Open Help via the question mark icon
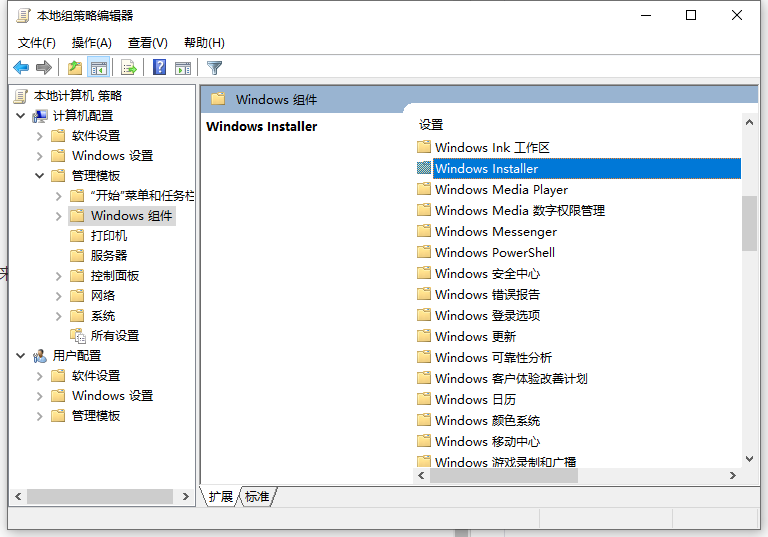Image resolution: width=768 pixels, height=537 pixels. (x=159, y=68)
